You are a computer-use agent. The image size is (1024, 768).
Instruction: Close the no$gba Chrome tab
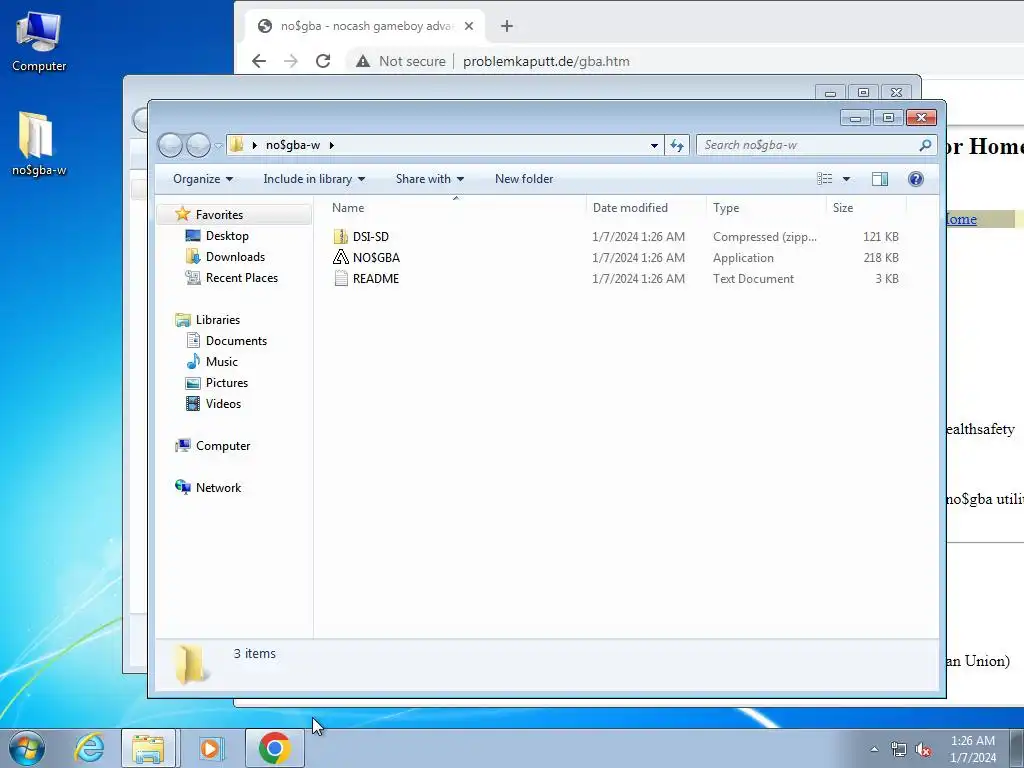pos(468,26)
